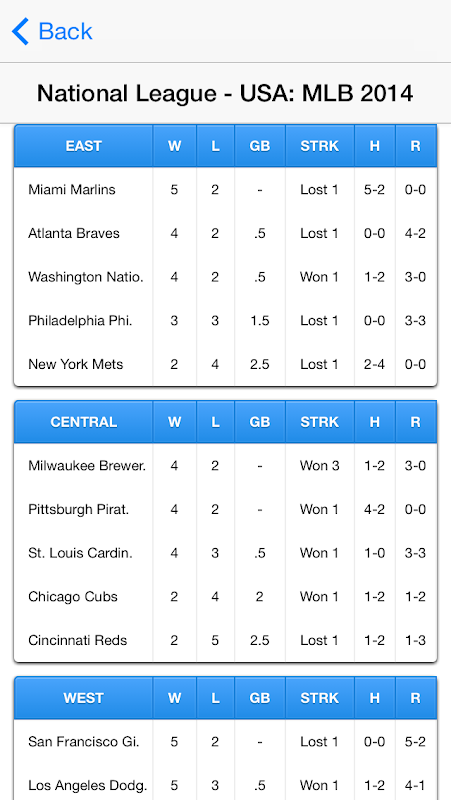Click the GB column header in EAST table
This screenshot has height=800, width=451.
click(x=260, y=146)
